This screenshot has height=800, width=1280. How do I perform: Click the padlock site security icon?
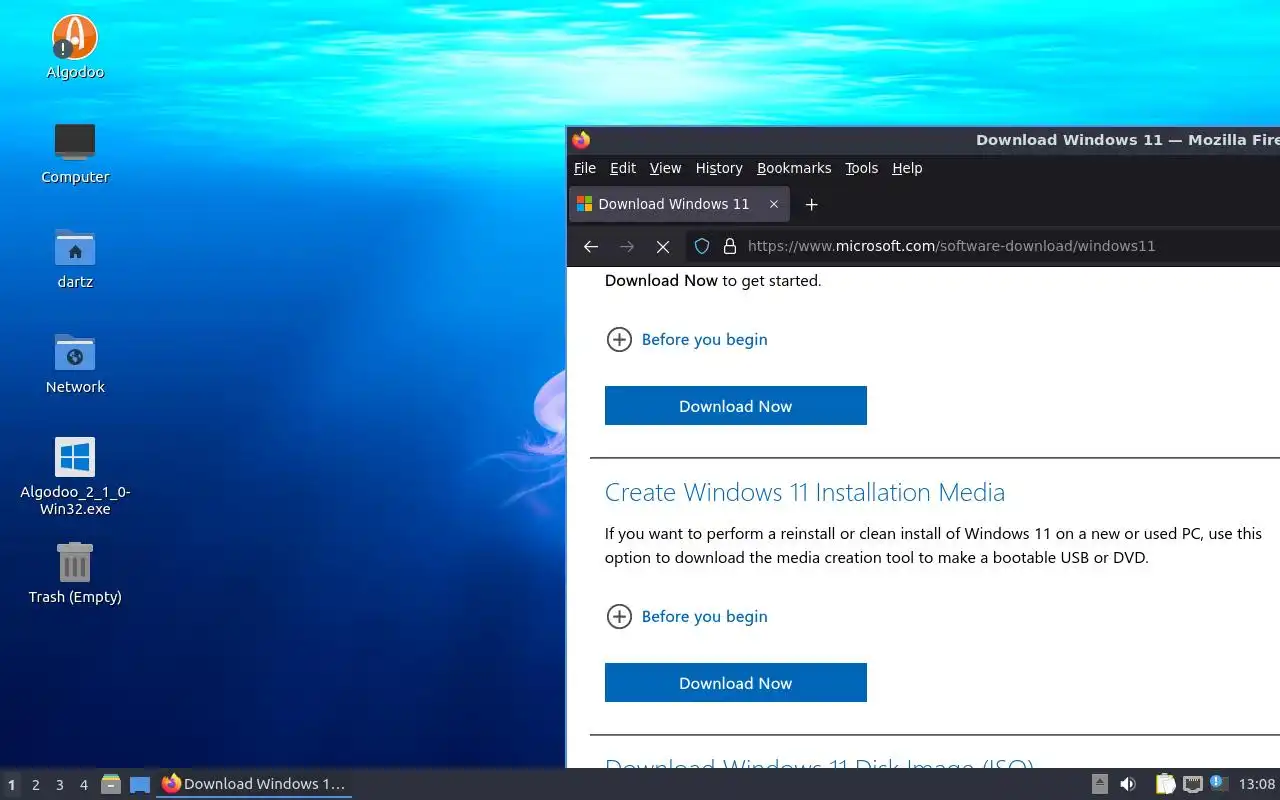click(730, 246)
